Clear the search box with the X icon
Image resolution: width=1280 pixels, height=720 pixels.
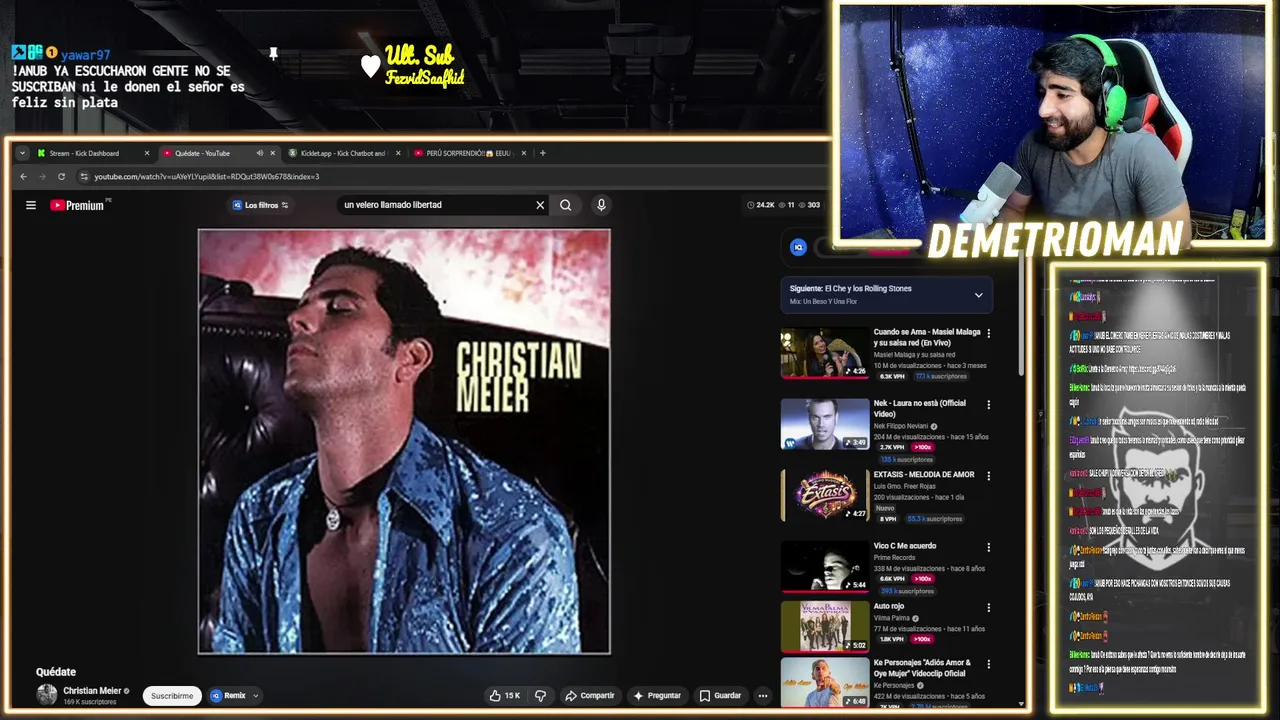[540, 205]
